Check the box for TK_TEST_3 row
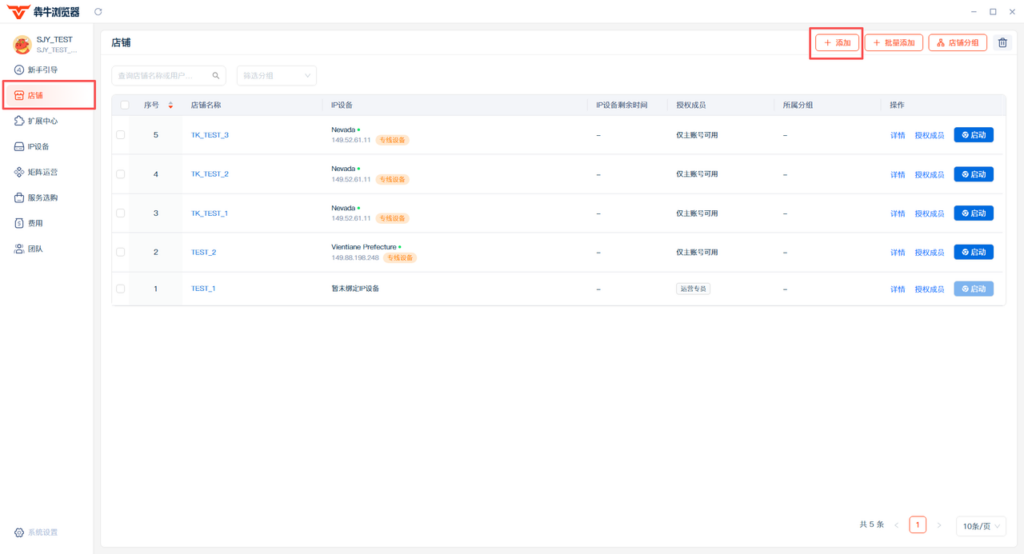This screenshot has width=1024, height=554. click(120, 135)
